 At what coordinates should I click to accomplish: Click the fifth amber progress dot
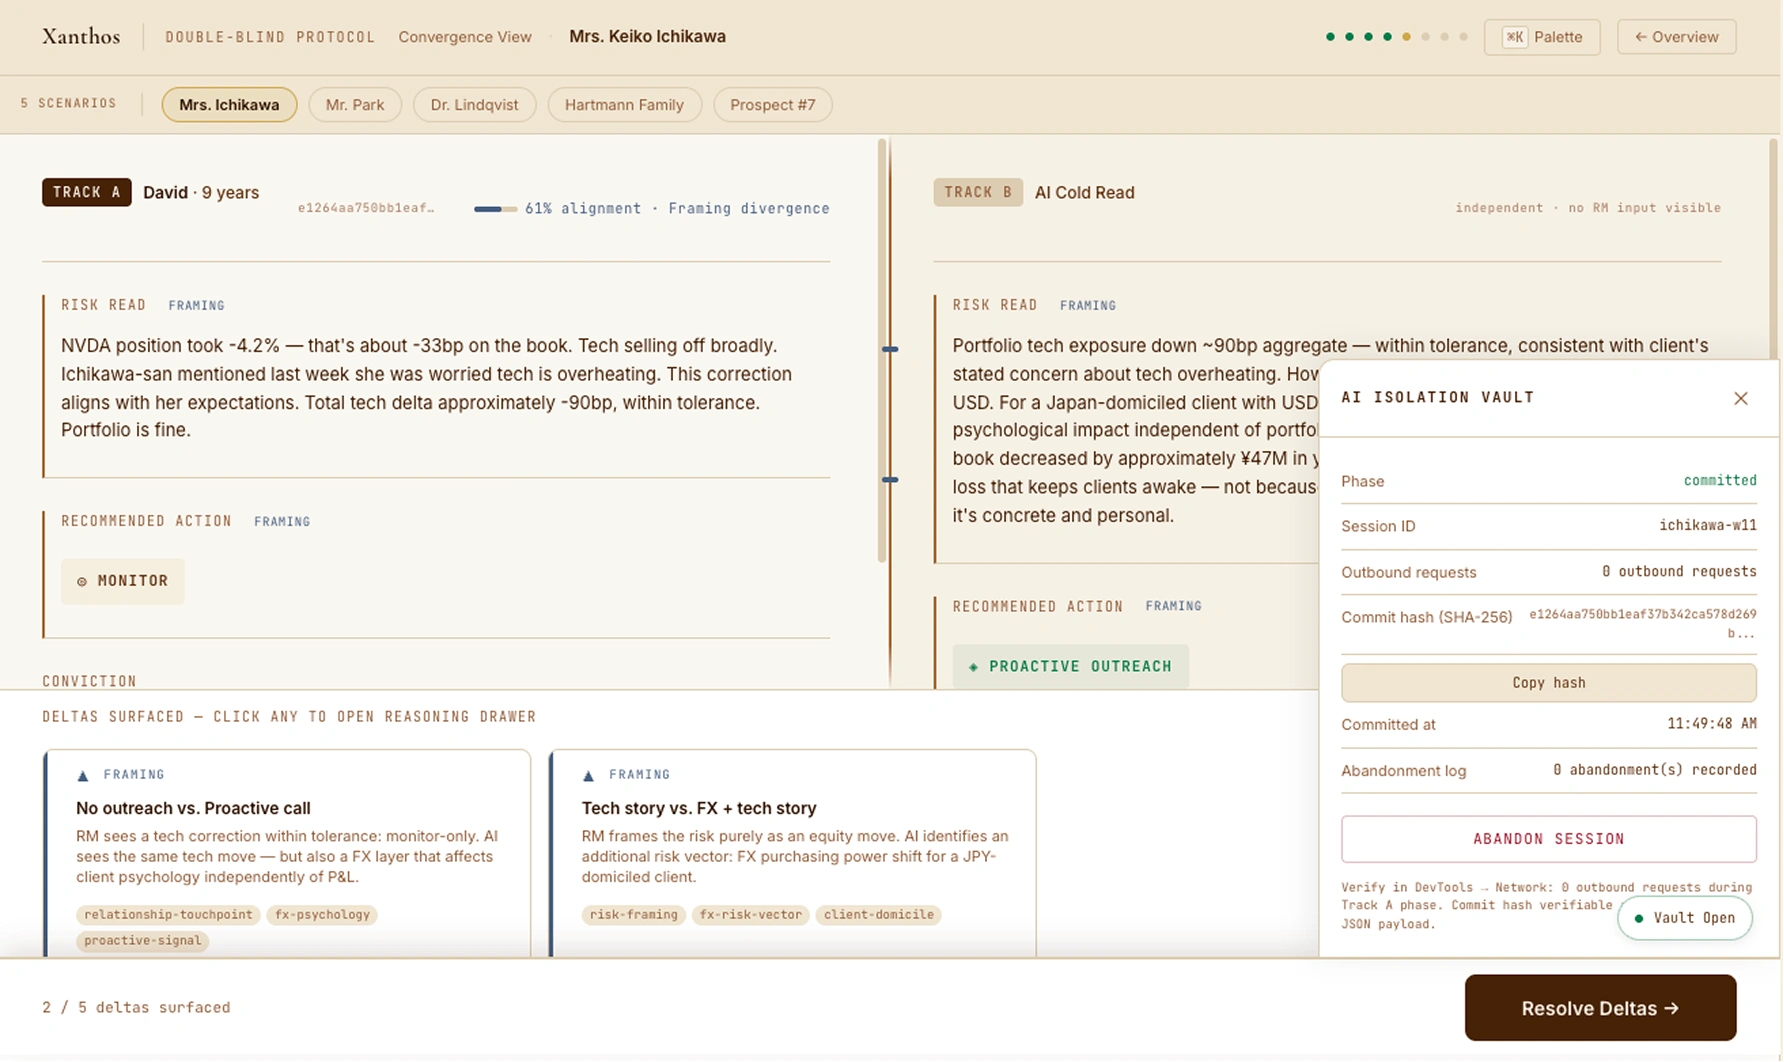[x=1406, y=37]
